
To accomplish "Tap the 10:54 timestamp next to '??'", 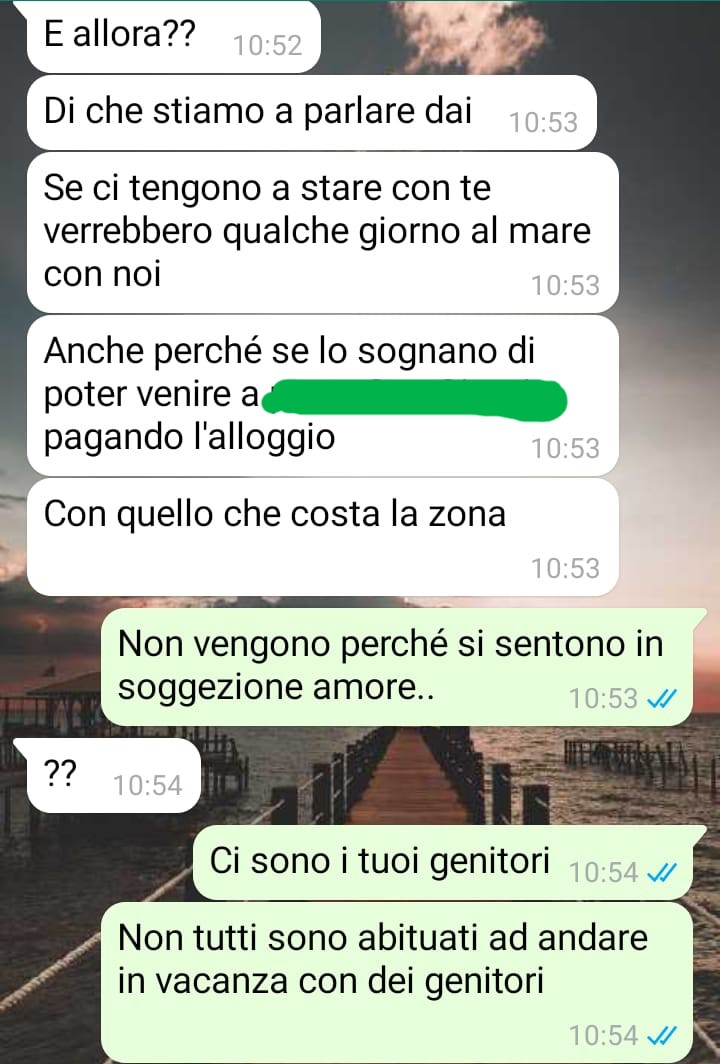I will 147,786.
